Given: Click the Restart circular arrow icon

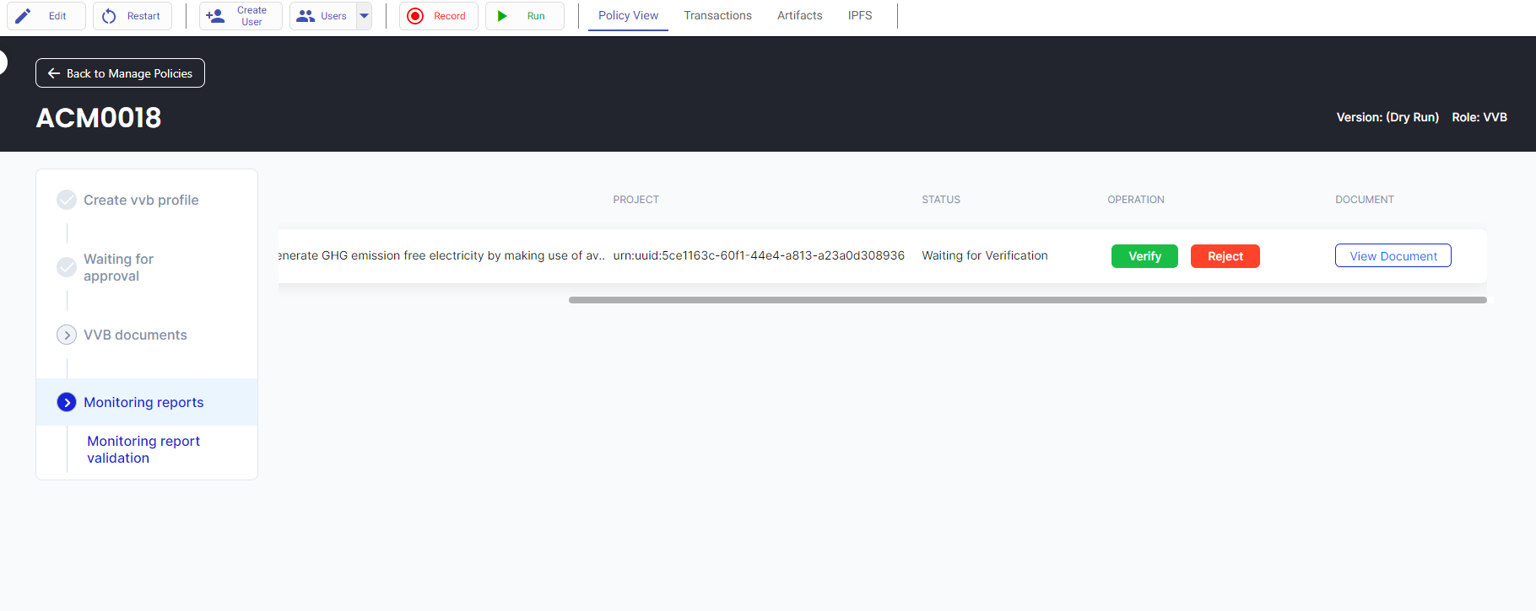Looking at the screenshot, I should pyautogui.click(x=109, y=16).
